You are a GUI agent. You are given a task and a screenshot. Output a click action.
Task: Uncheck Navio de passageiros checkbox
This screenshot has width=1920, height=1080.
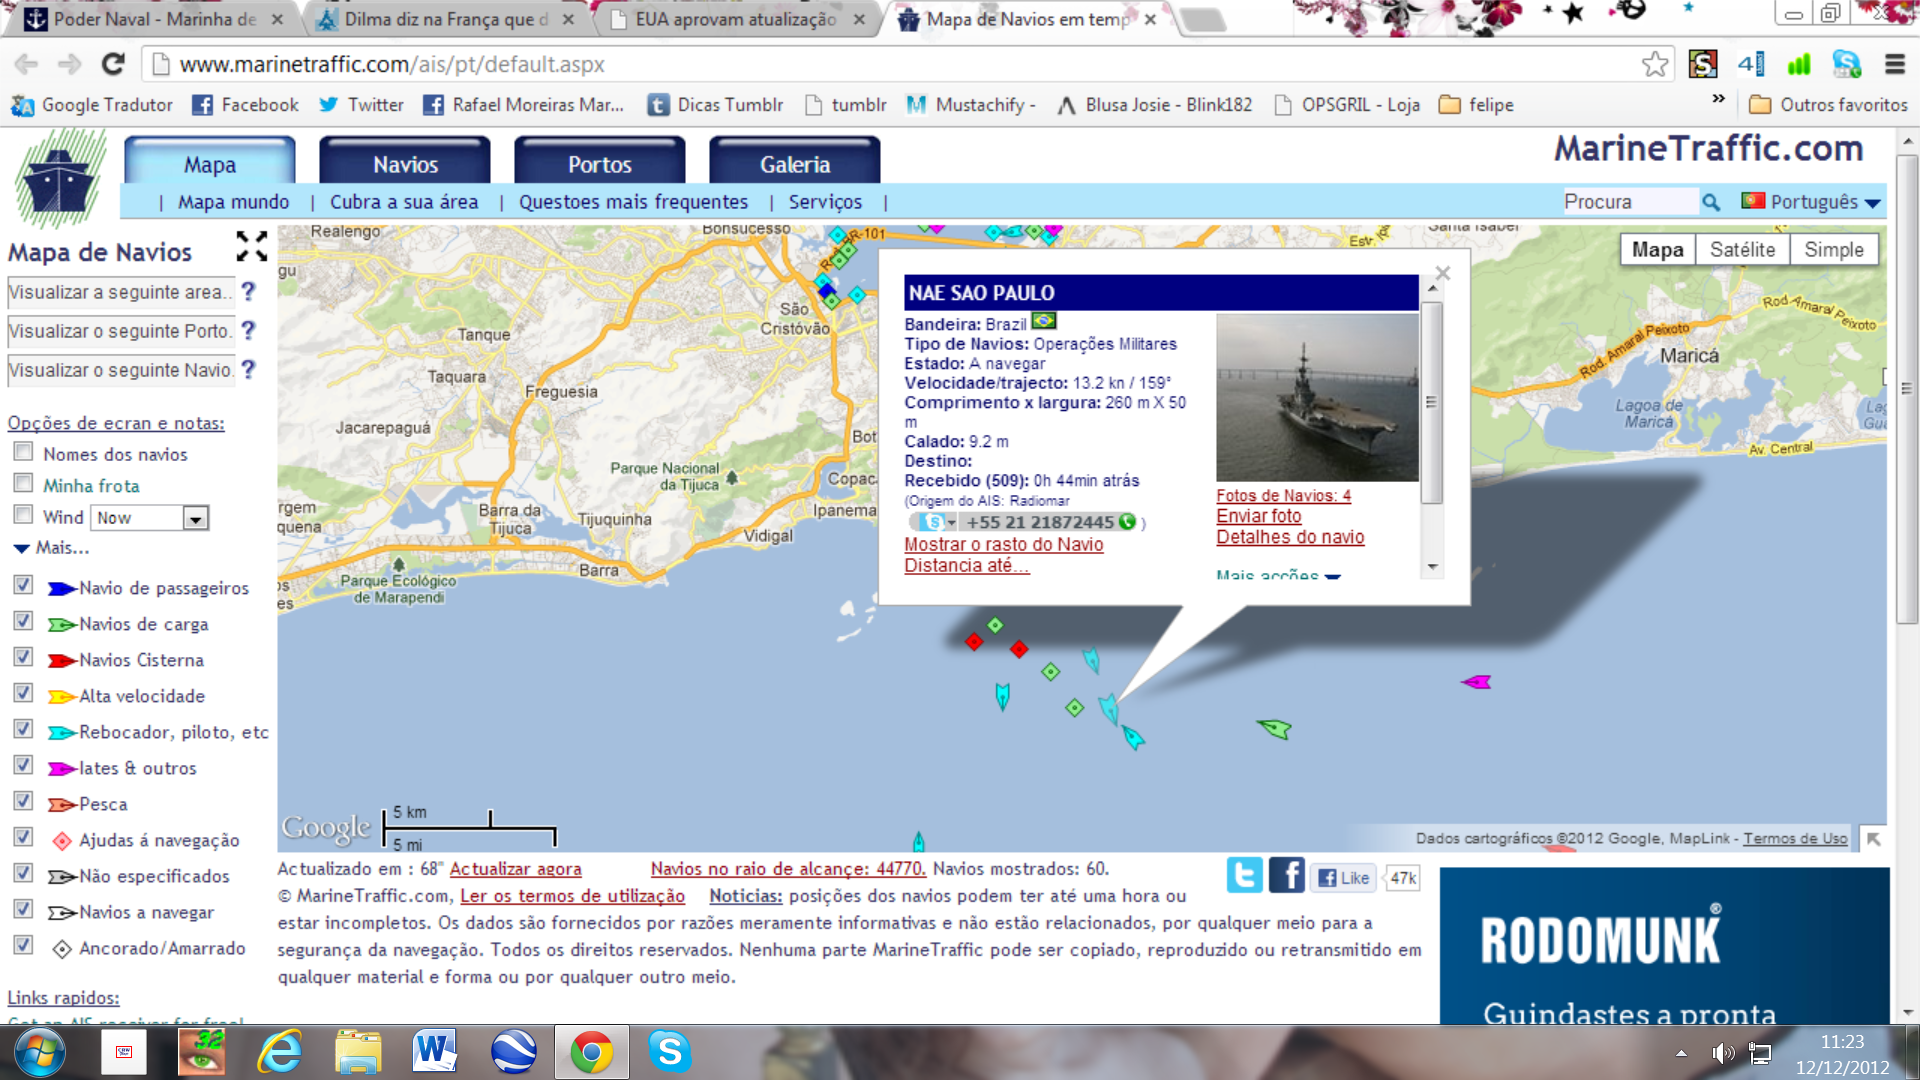pyautogui.click(x=23, y=584)
